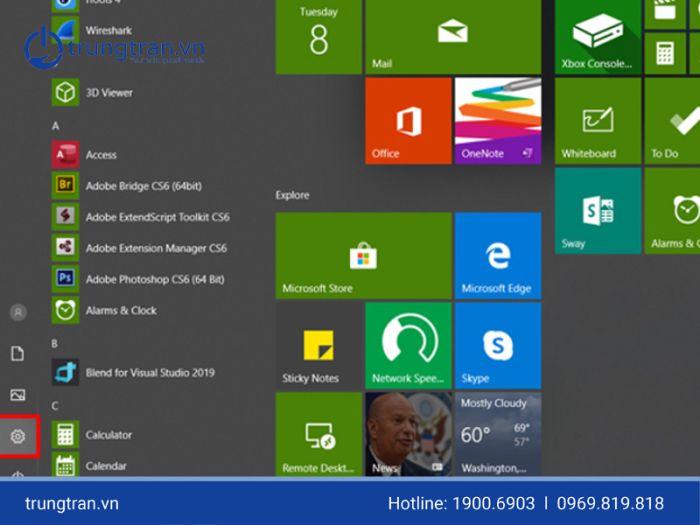Image resolution: width=700 pixels, height=525 pixels.
Task: Open the Office tile
Action: pos(407,121)
